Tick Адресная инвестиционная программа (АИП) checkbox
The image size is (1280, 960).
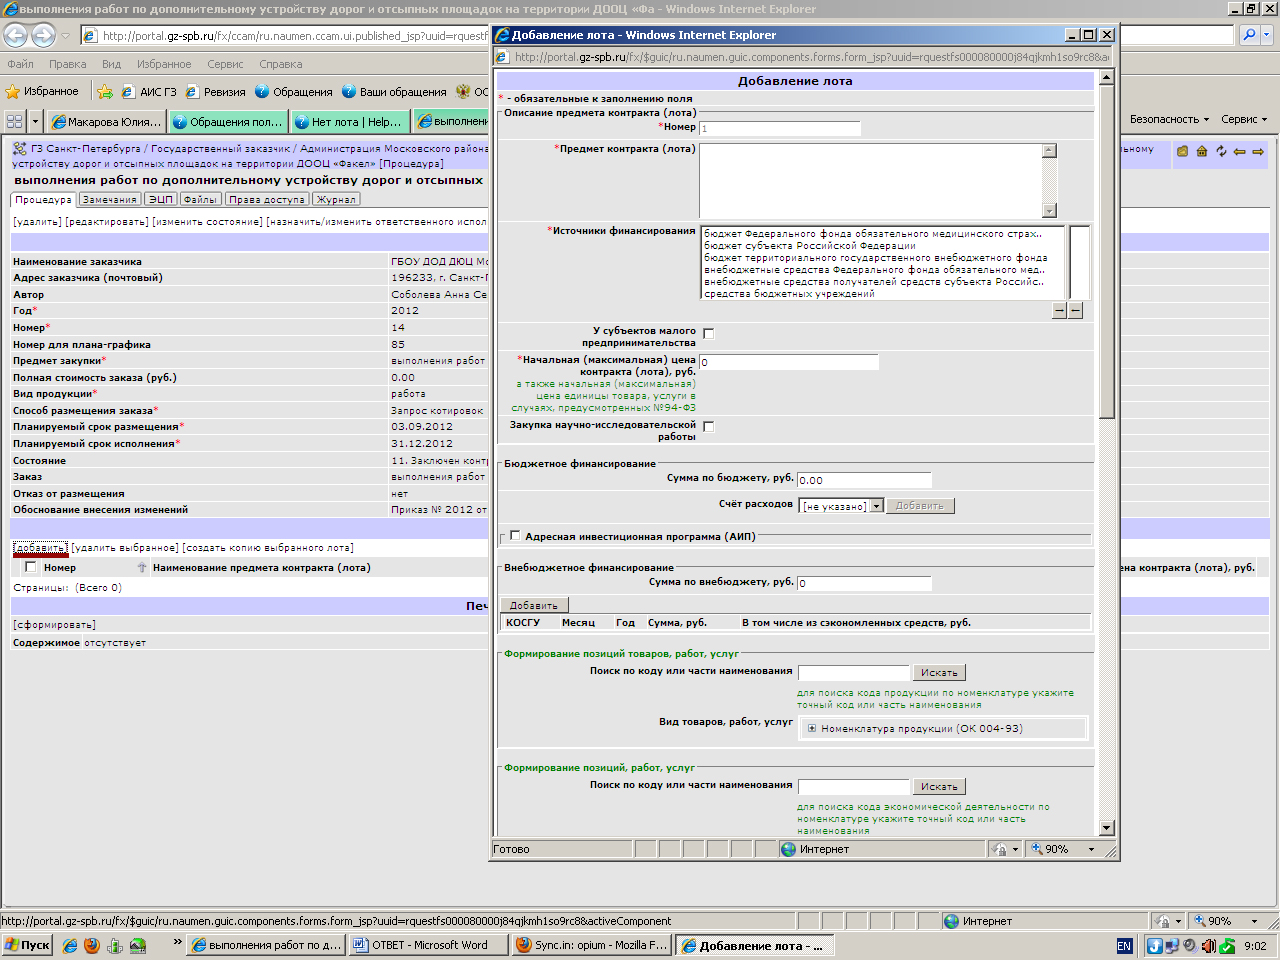(515, 536)
